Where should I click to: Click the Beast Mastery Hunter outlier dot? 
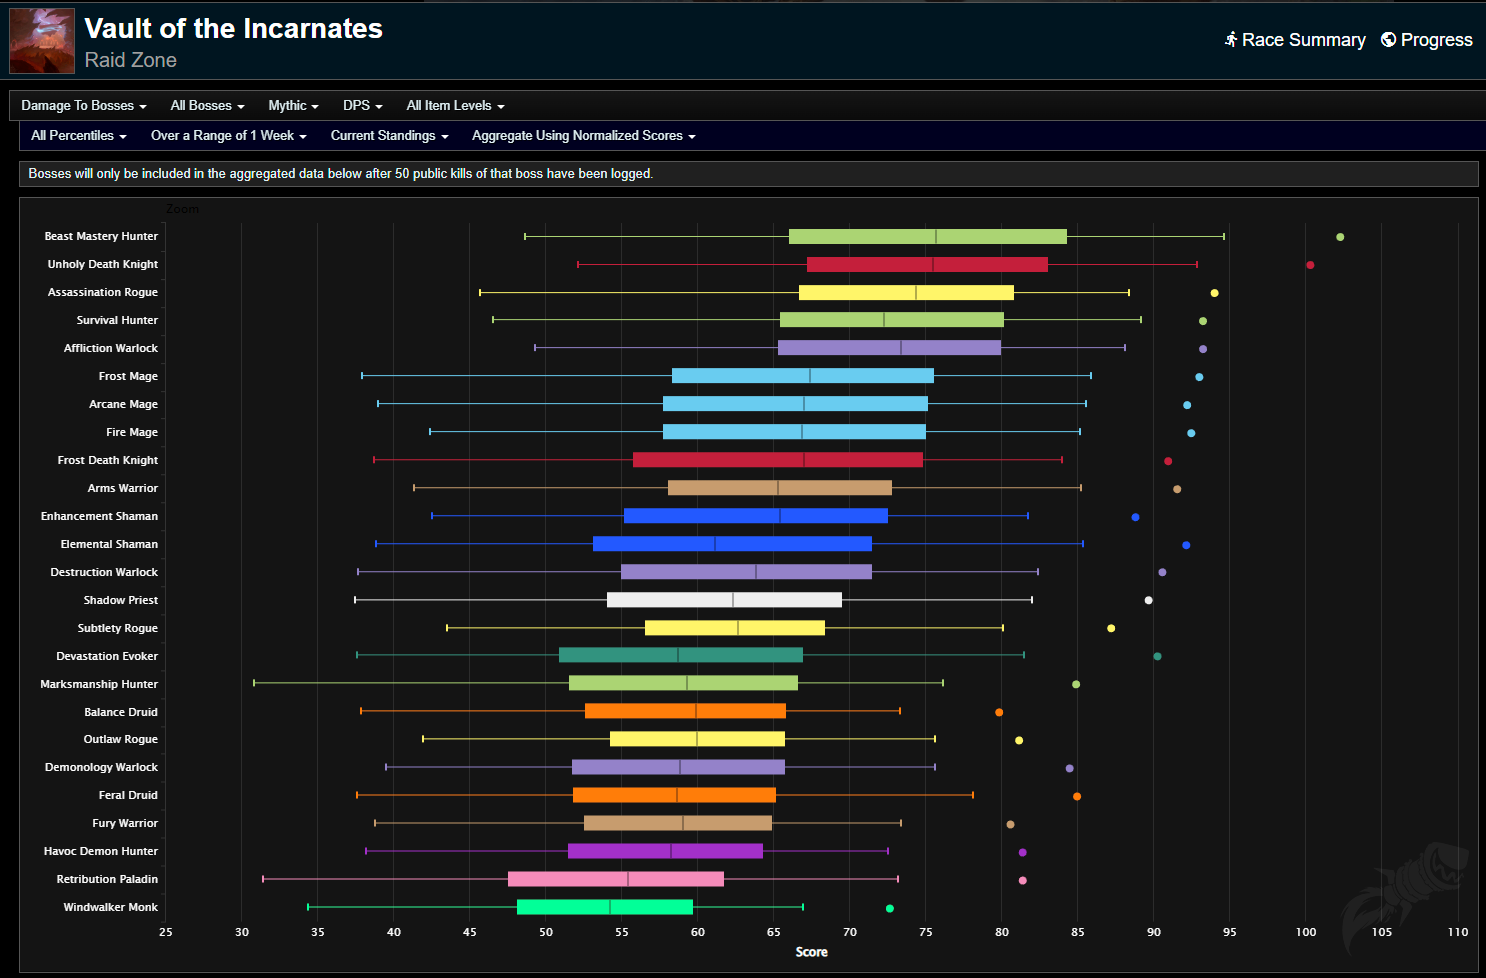[1340, 237]
